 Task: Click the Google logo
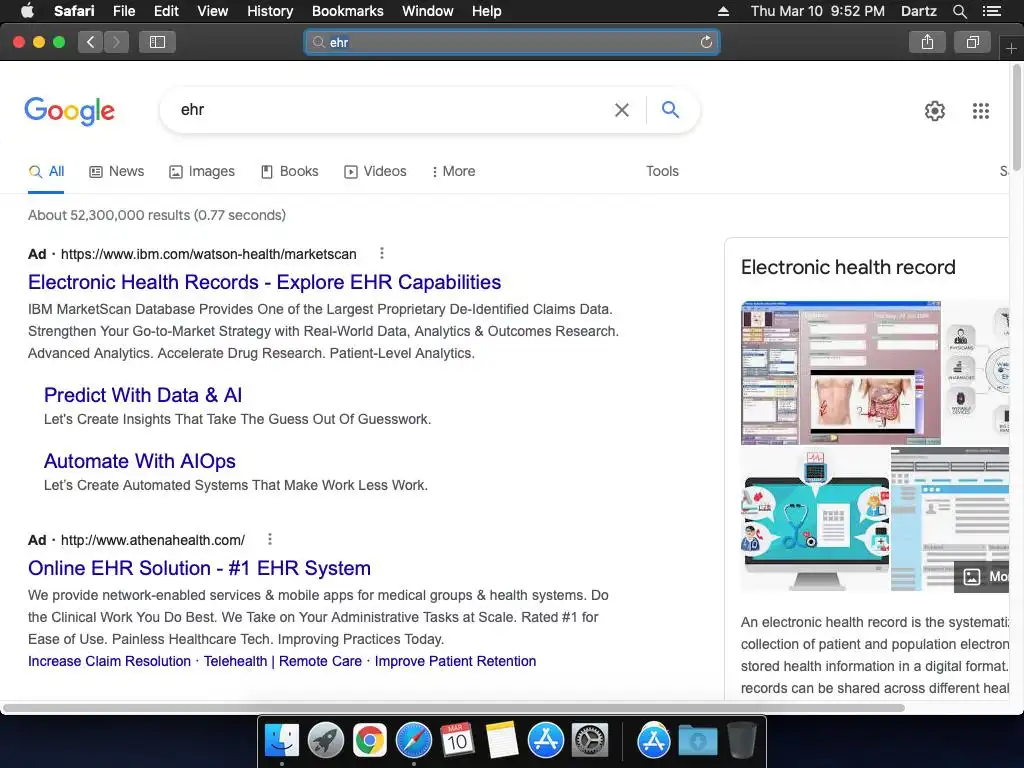click(x=69, y=111)
